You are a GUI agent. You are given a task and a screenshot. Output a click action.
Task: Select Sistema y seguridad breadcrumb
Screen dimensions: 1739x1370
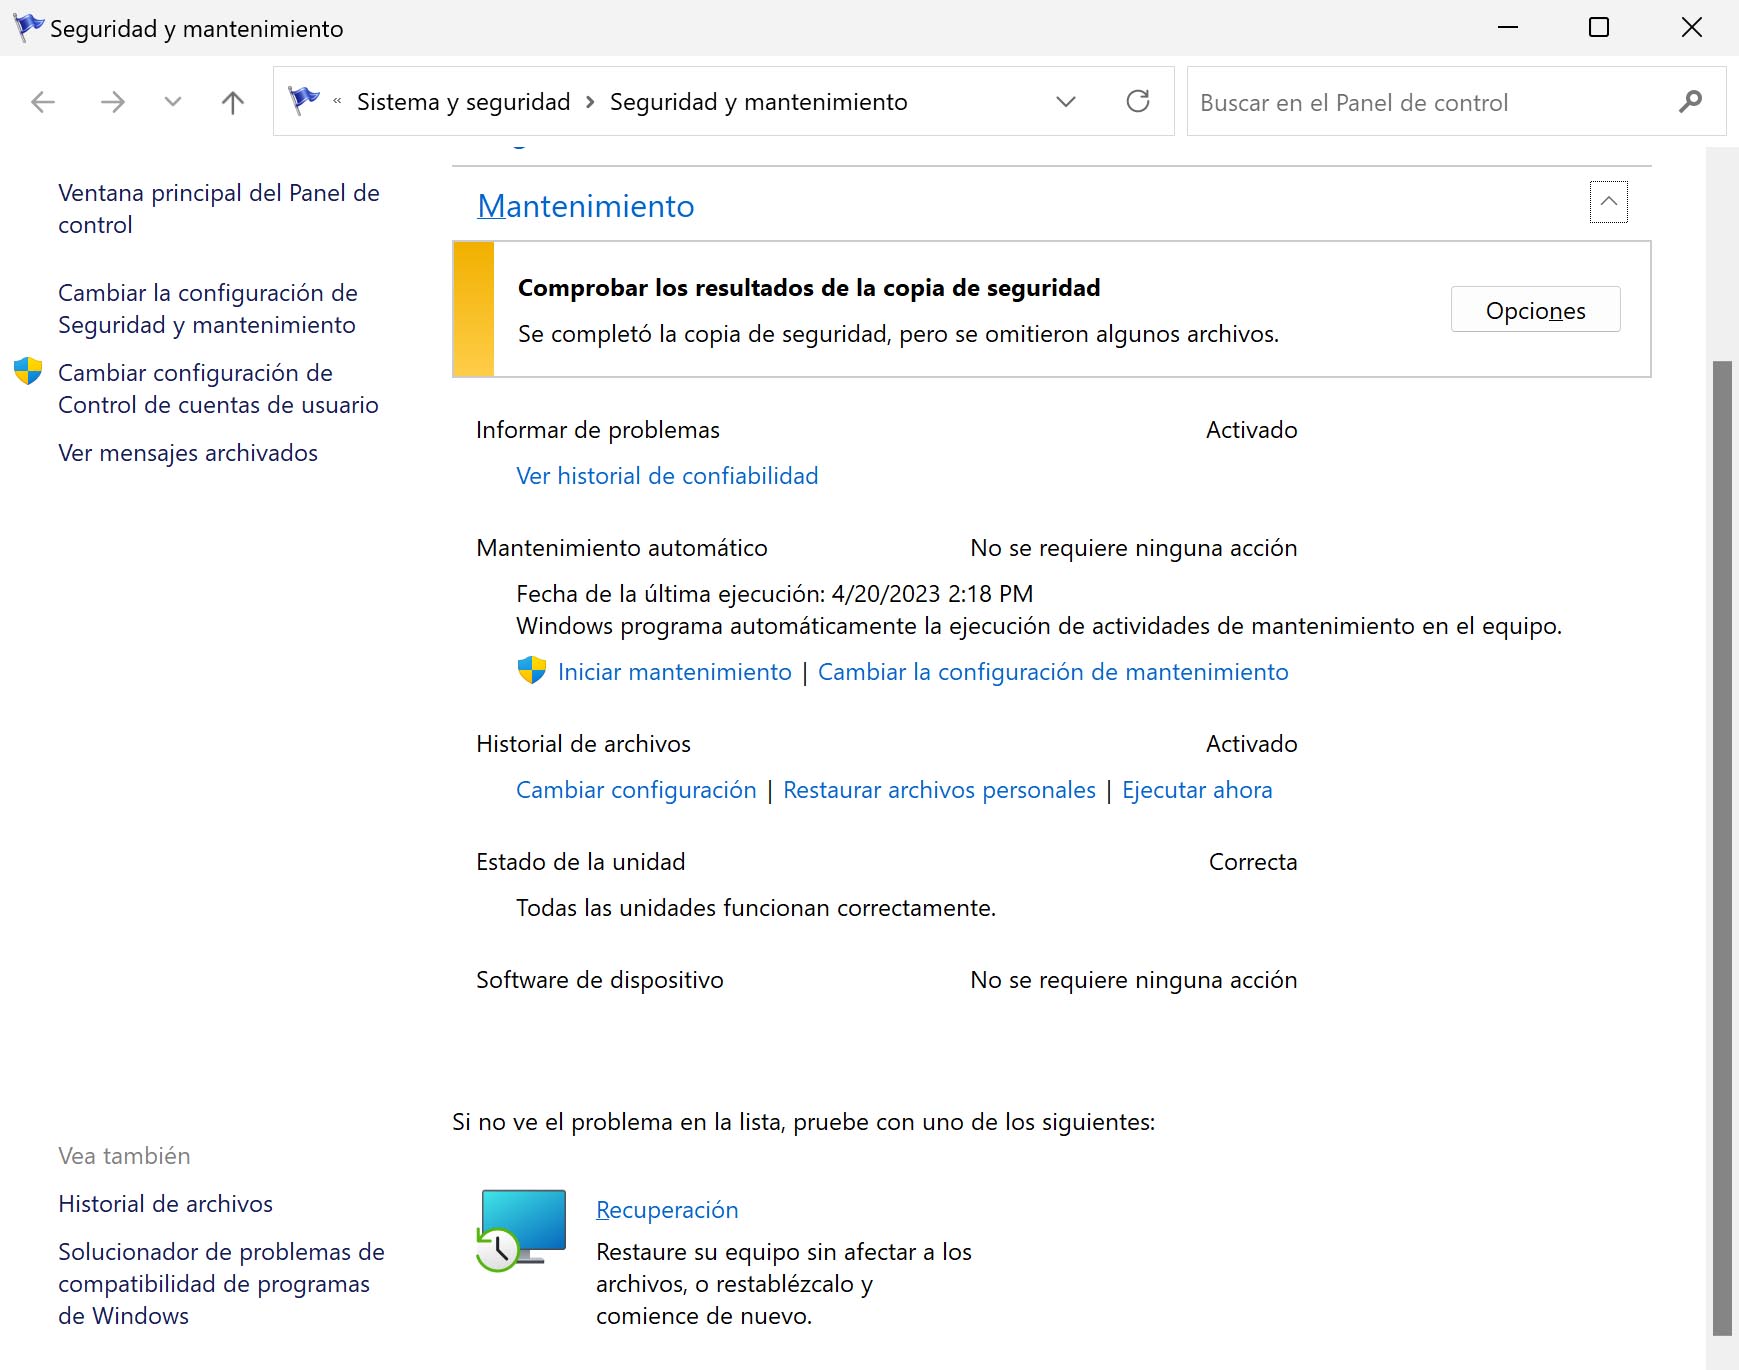click(463, 102)
